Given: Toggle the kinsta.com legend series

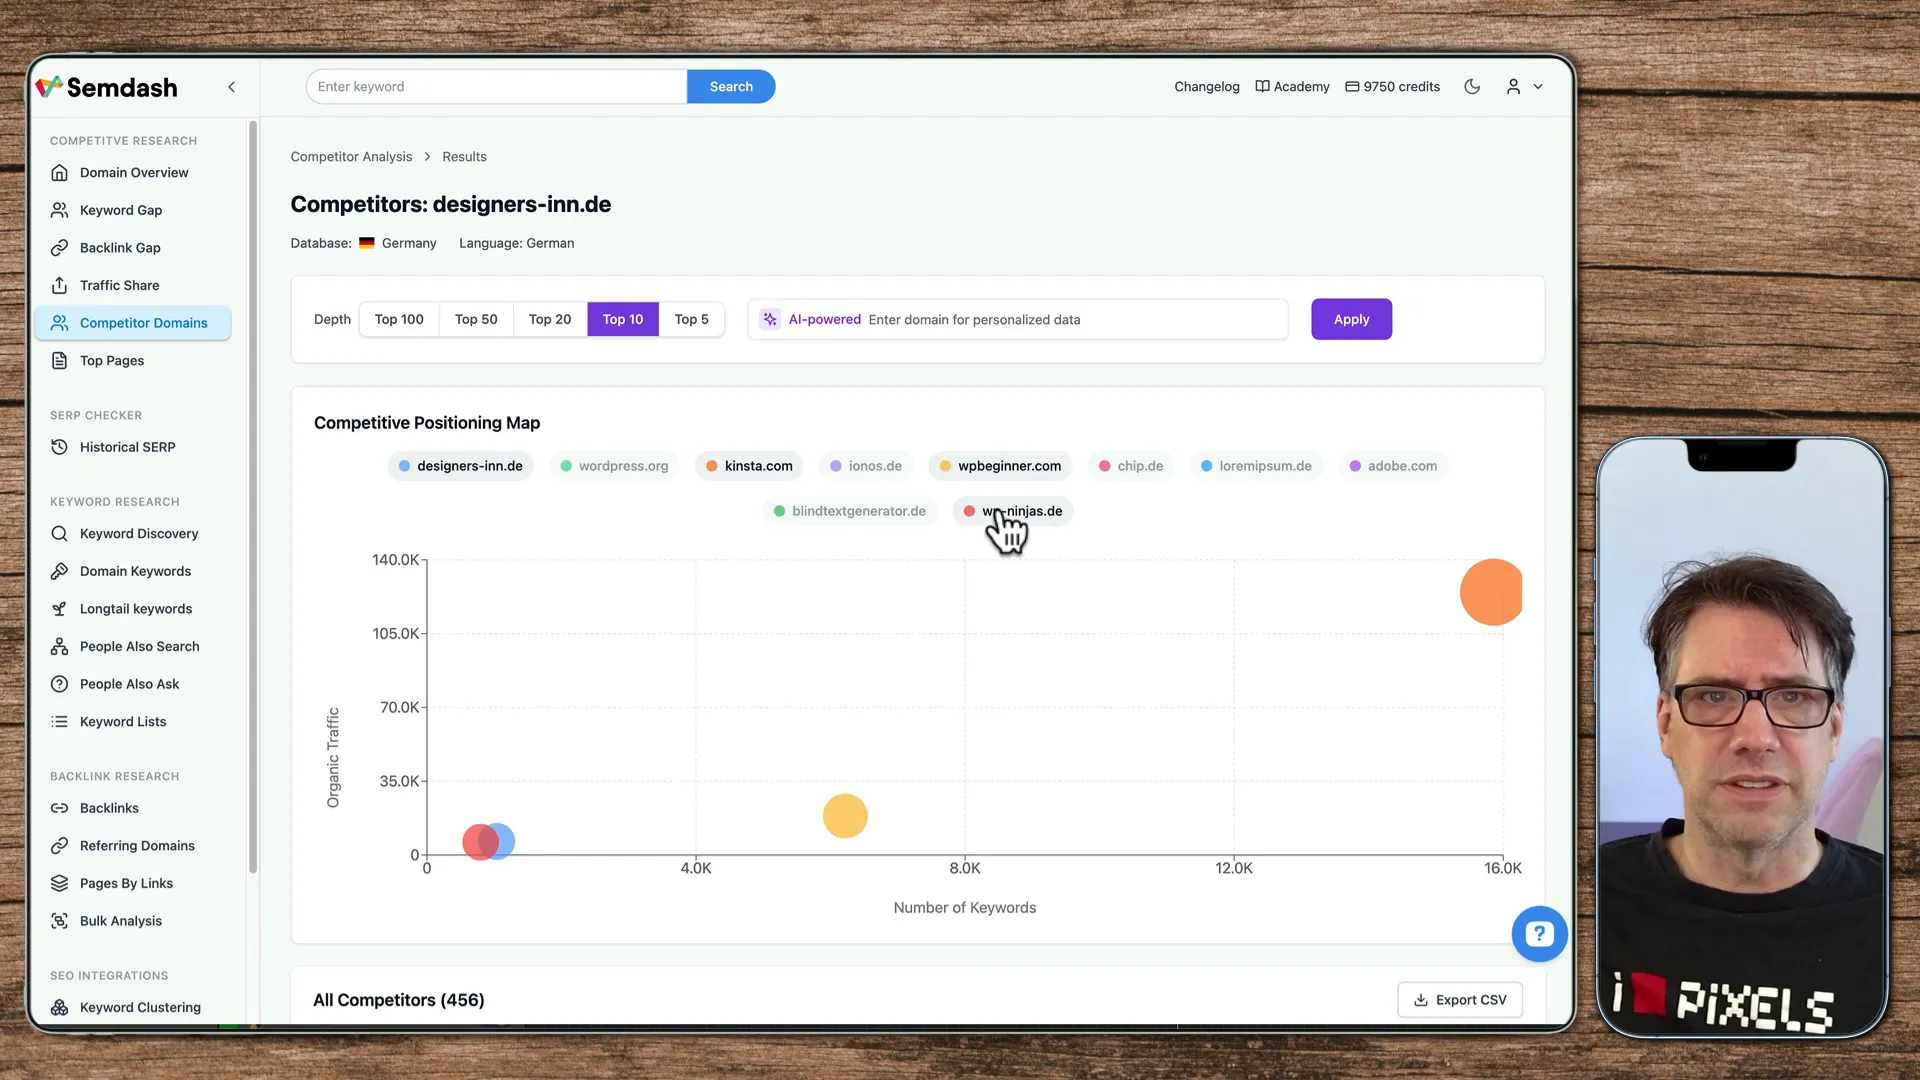Looking at the screenshot, I should click(x=749, y=466).
